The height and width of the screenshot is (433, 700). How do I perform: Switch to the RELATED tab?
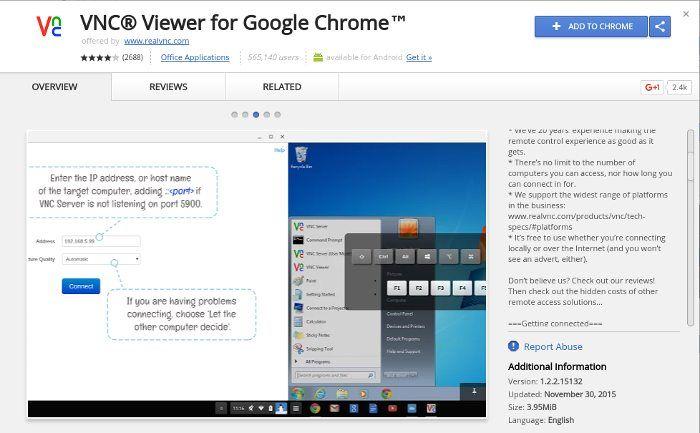tap(281, 88)
